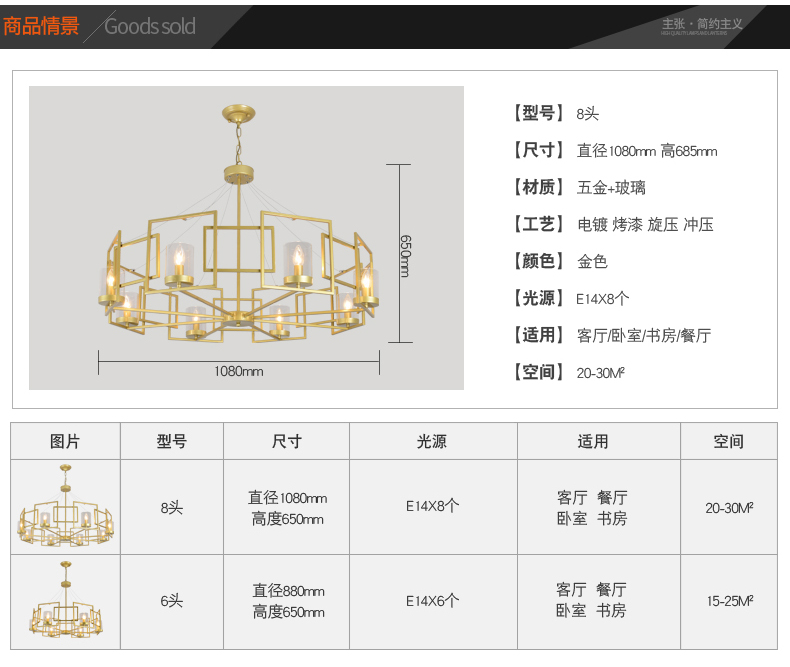The image size is (790, 667).
Task: Select the 五金+玻璃 material value
Action: tap(611, 187)
